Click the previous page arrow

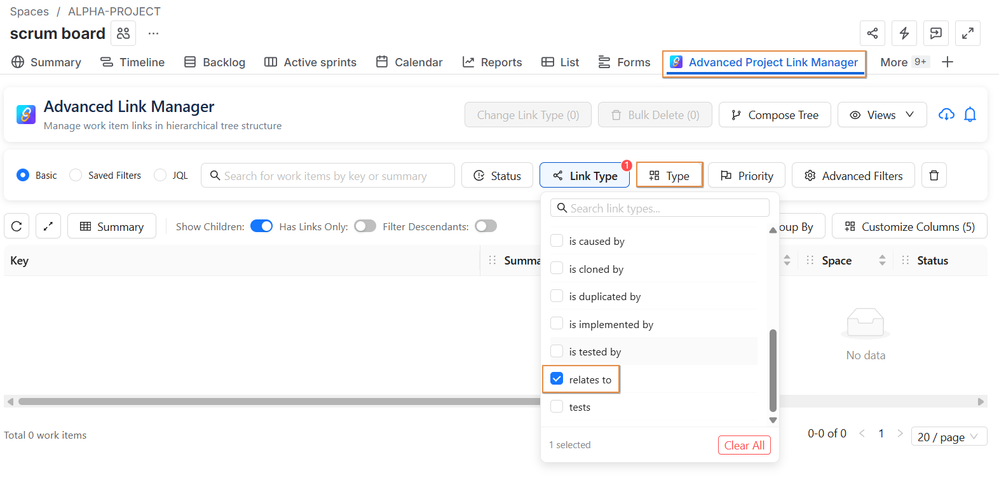tap(861, 434)
